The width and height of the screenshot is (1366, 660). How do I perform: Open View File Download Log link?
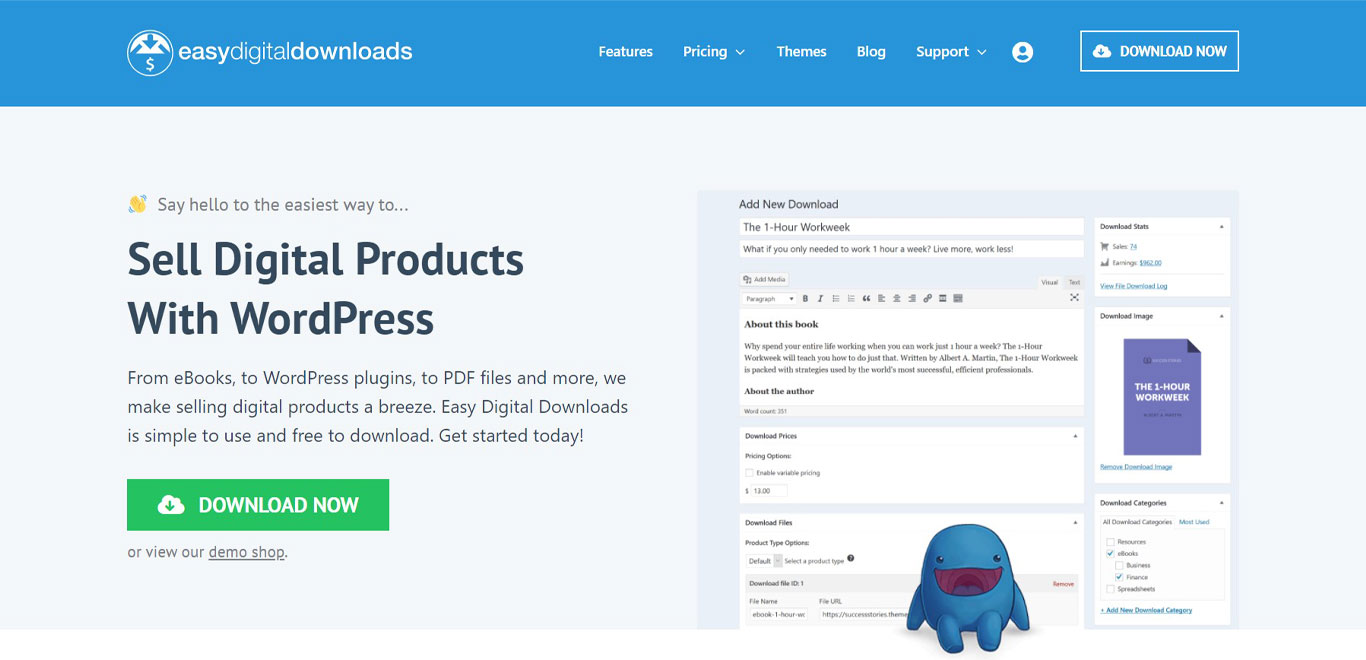1133,286
